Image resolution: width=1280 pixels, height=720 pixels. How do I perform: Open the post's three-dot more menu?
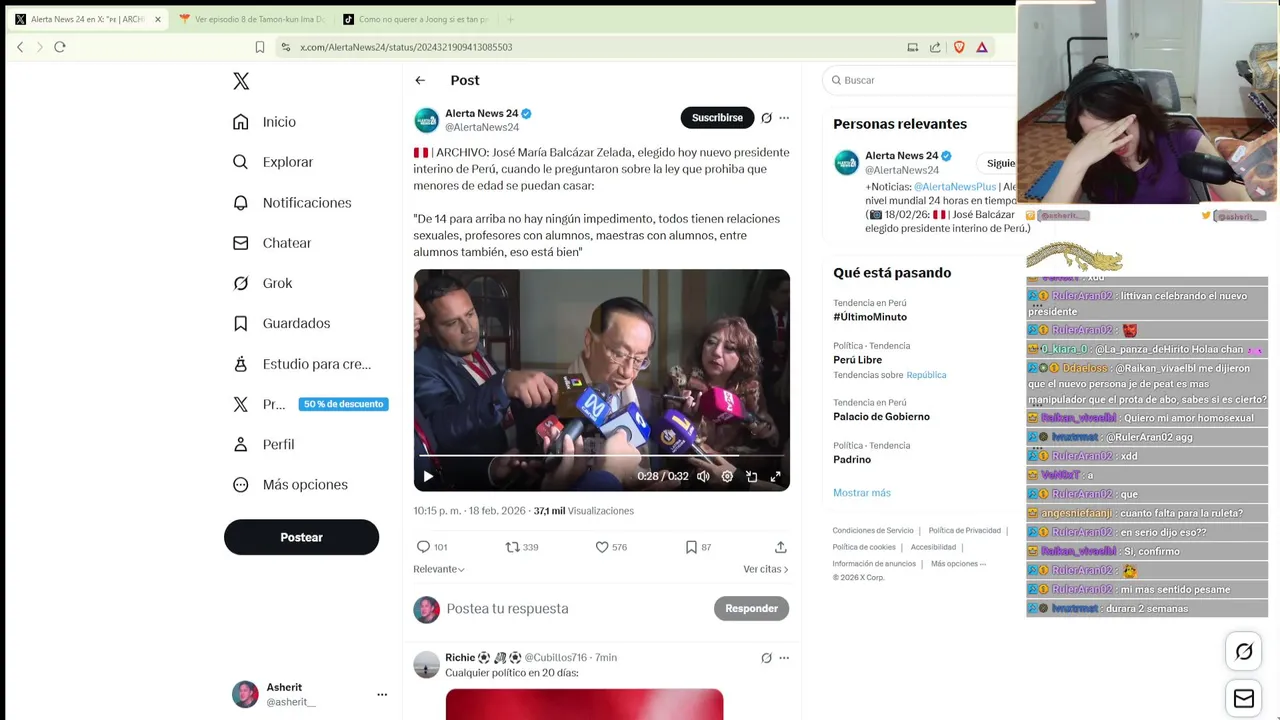point(784,118)
